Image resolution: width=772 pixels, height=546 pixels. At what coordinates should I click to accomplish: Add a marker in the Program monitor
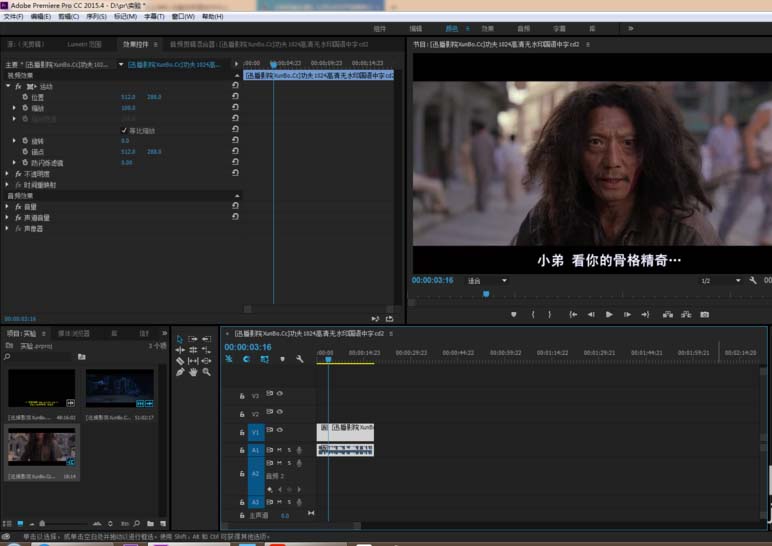click(x=513, y=314)
